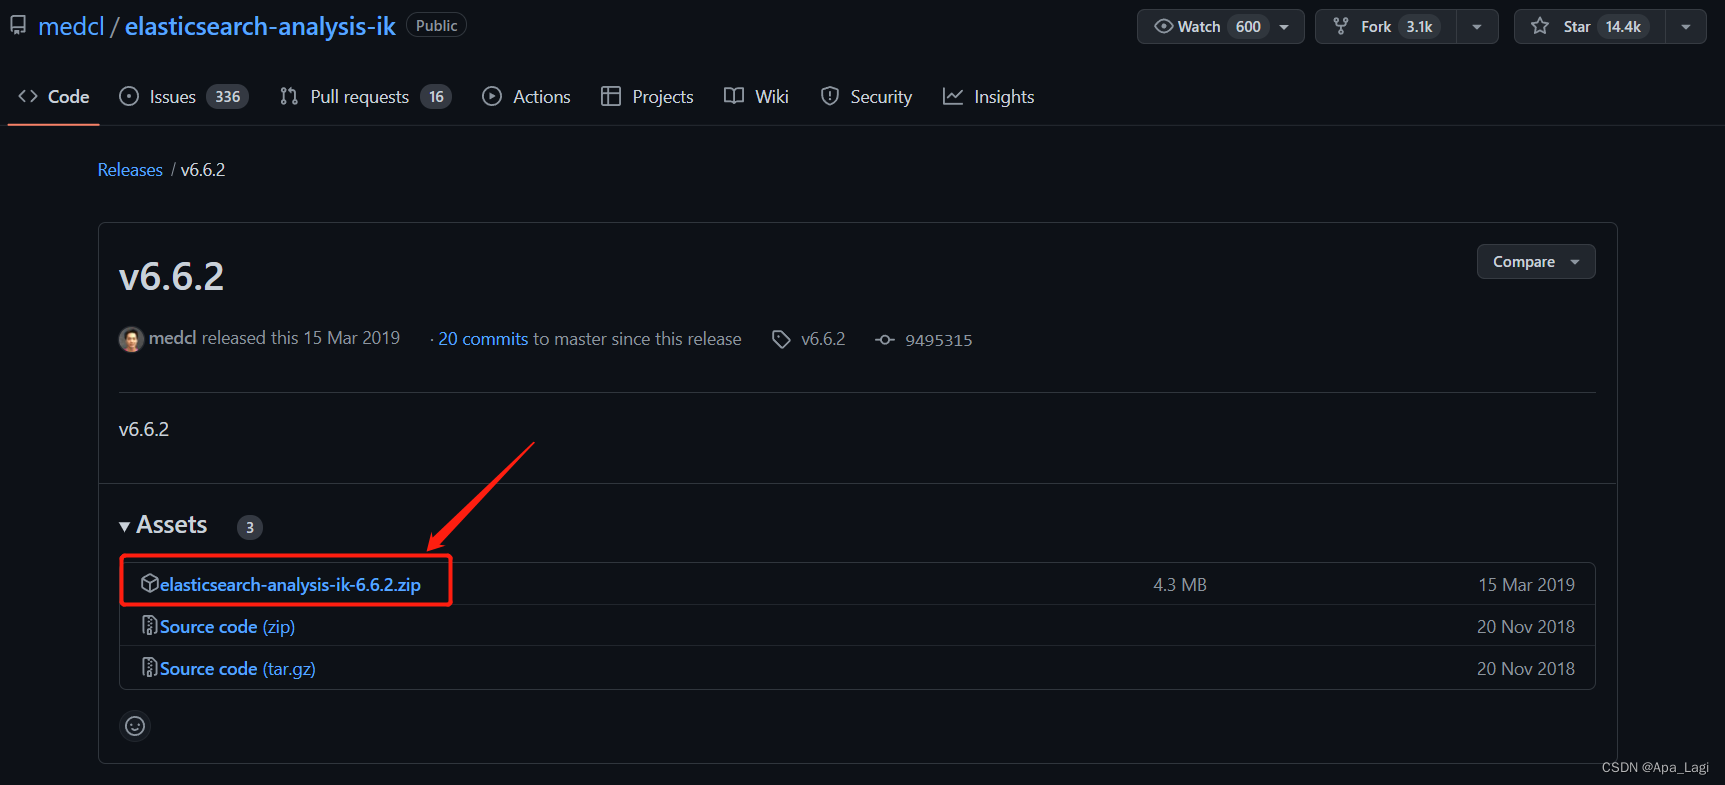This screenshot has width=1725, height=785.
Task: Click the Actions play icon
Action: coord(492,96)
